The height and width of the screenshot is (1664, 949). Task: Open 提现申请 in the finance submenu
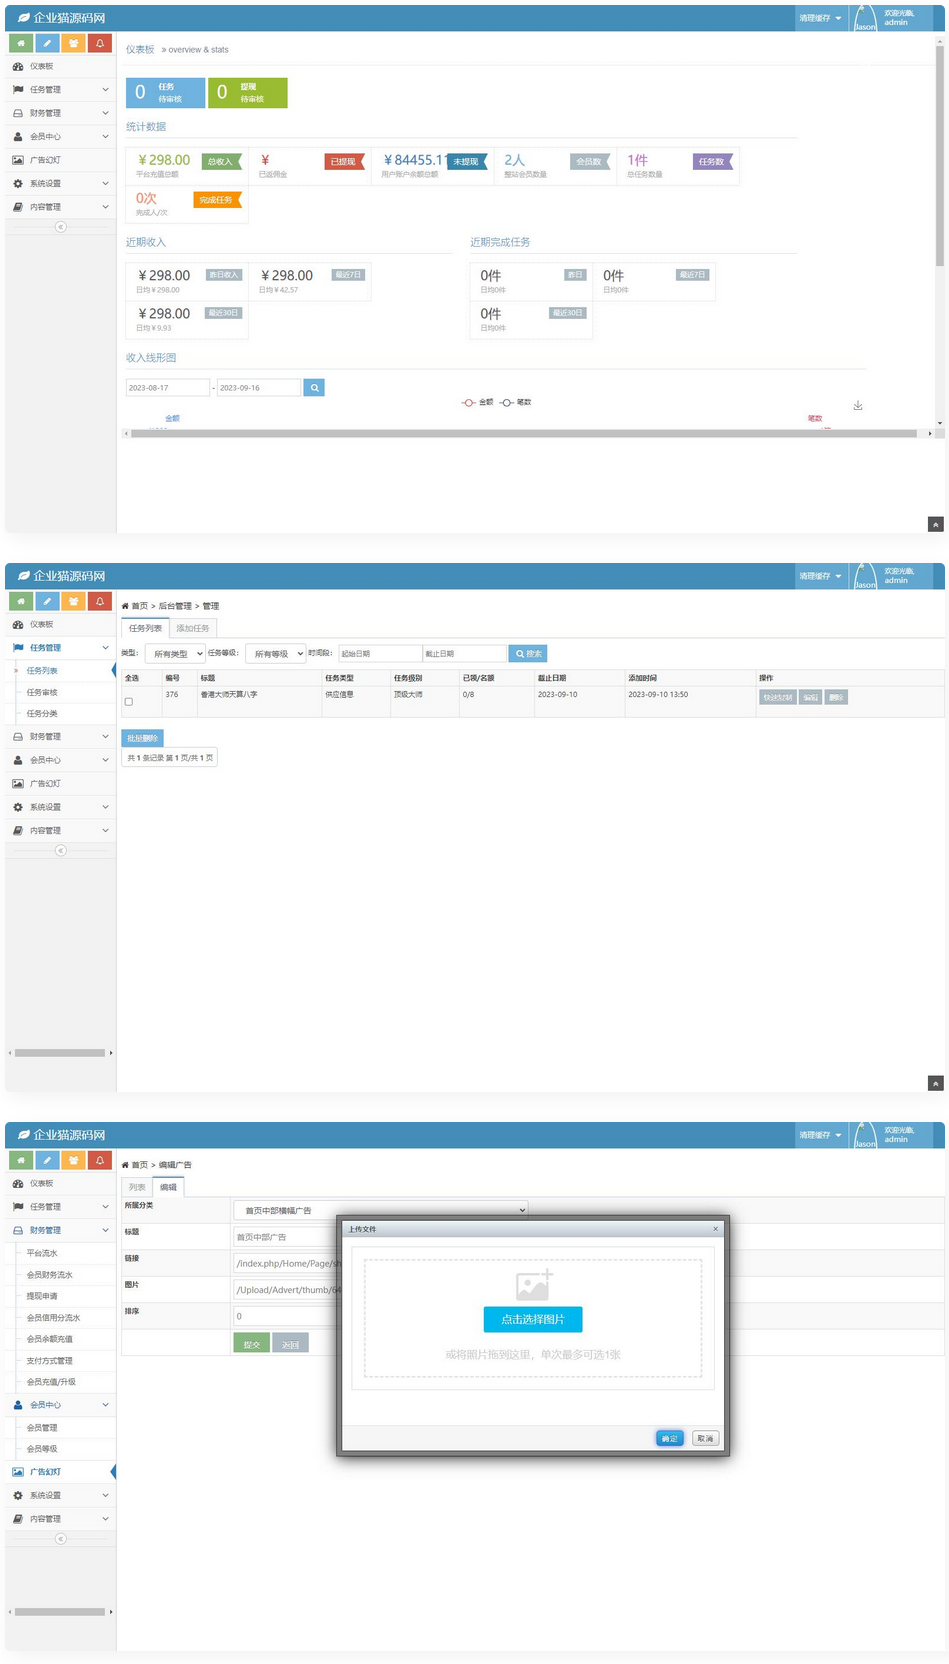[42, 1296]
